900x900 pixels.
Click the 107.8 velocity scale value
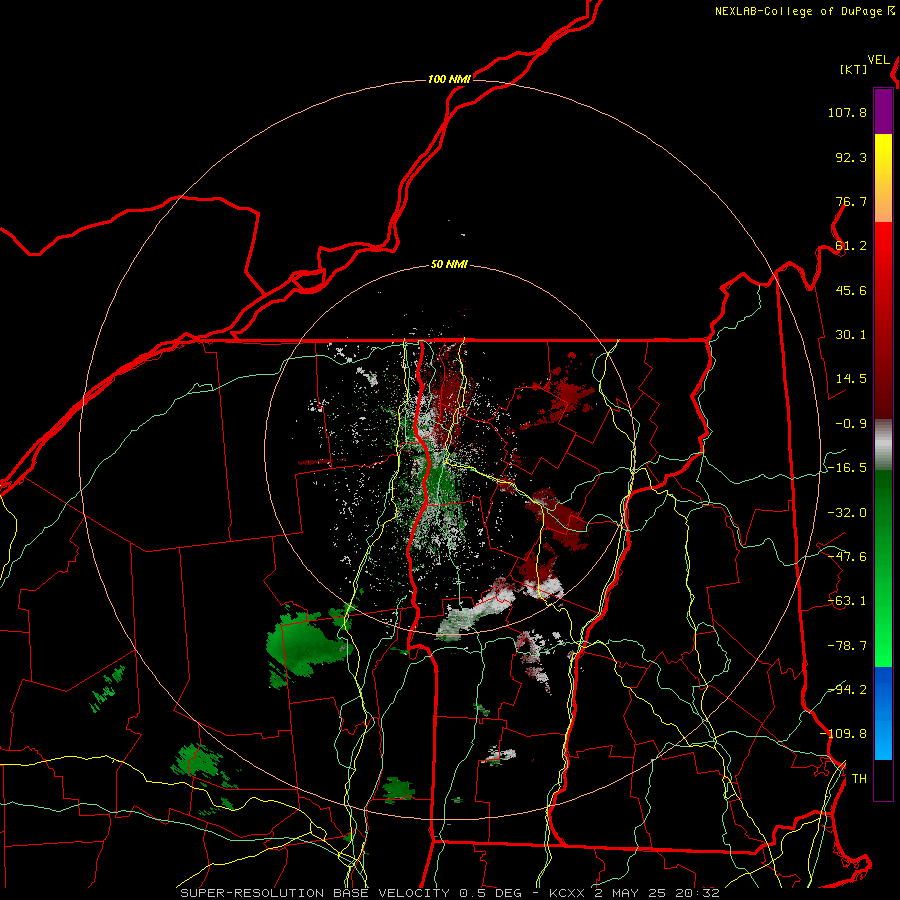tap(847, 112)
